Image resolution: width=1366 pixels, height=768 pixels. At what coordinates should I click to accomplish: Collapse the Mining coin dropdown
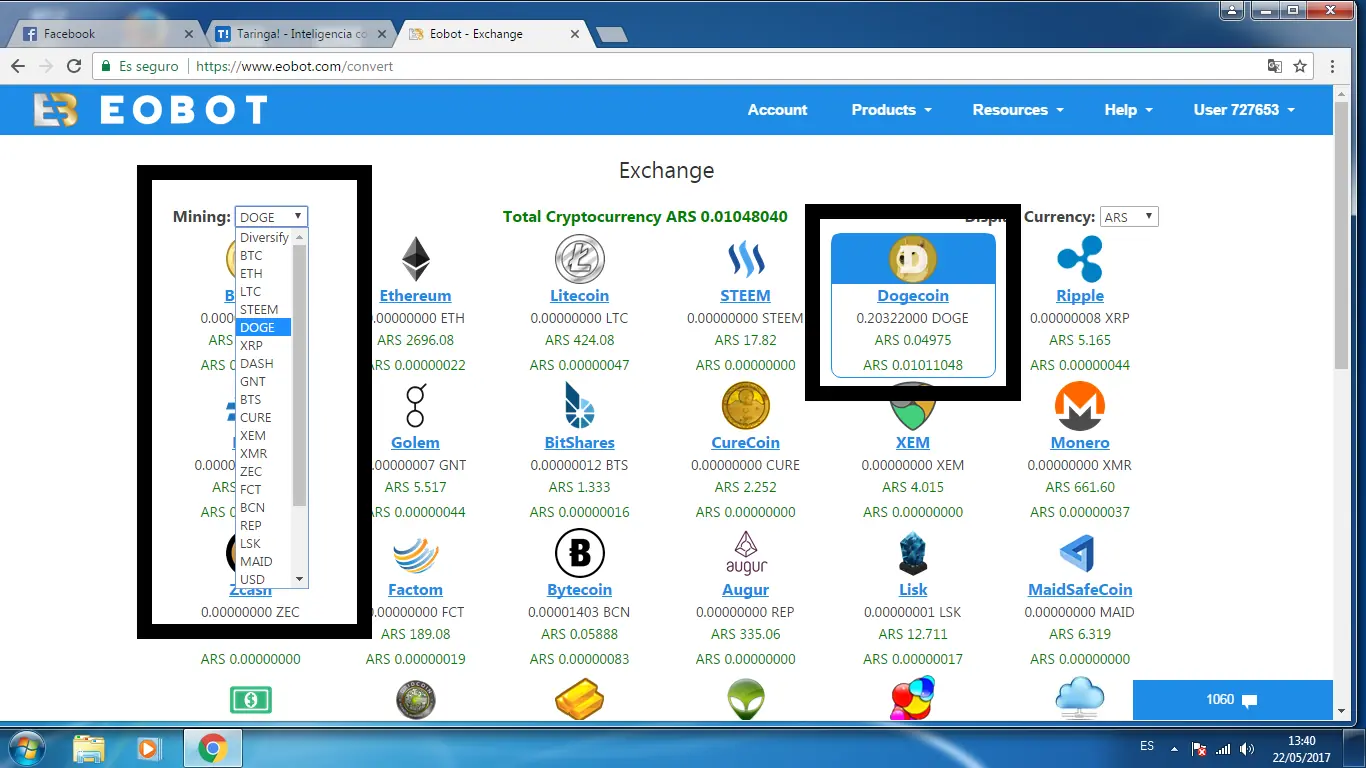[271, 217]
